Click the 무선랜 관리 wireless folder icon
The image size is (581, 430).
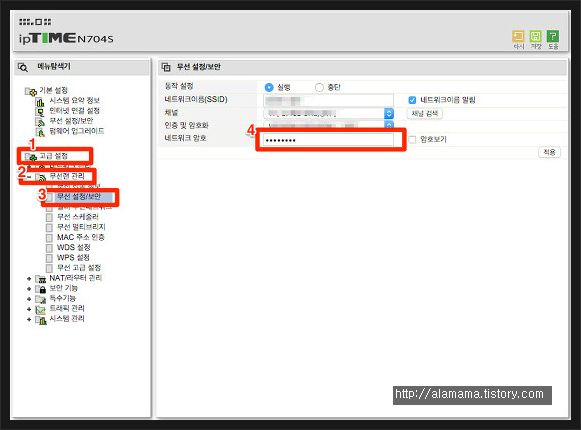(41, 177)
